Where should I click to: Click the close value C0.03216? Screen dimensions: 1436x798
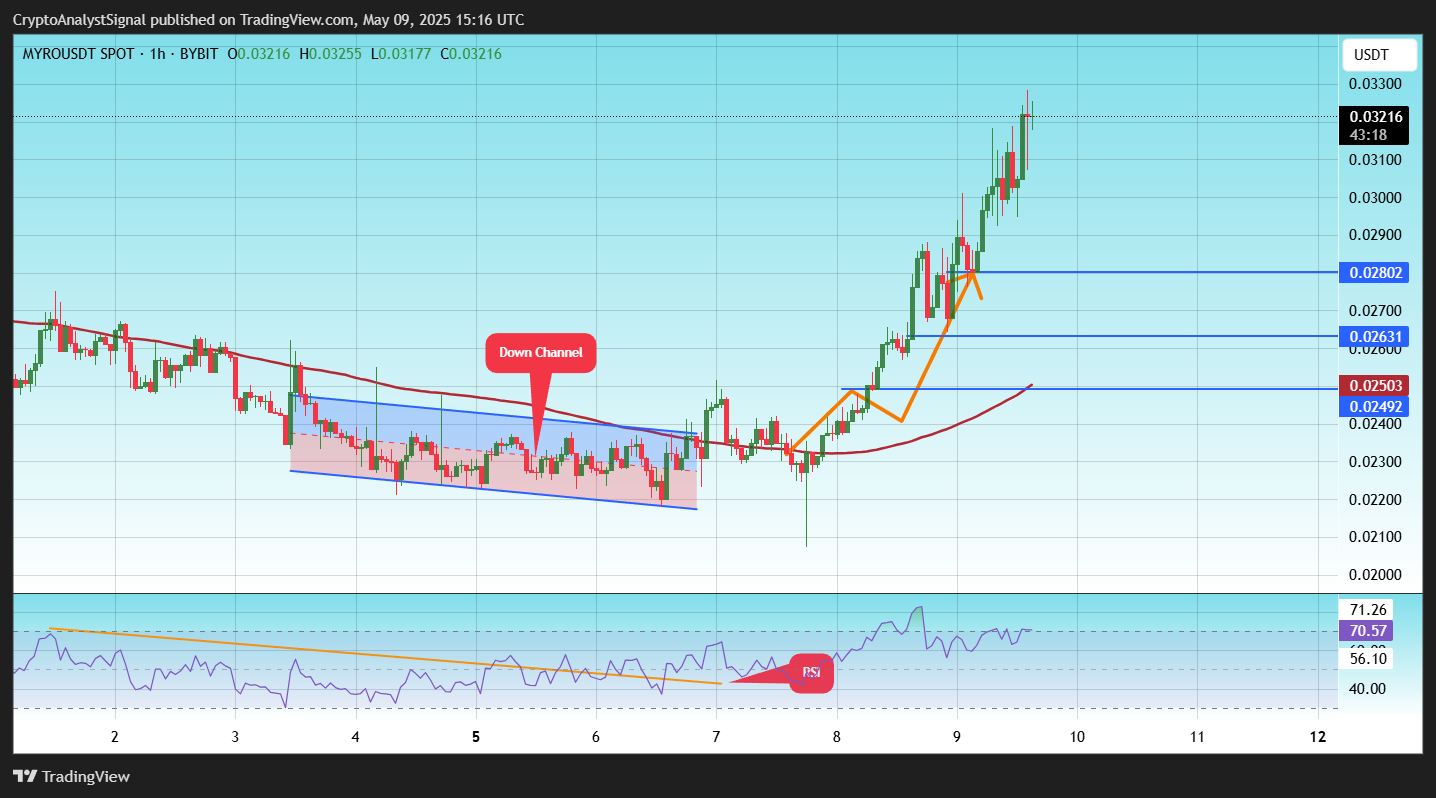coord(471,53)
